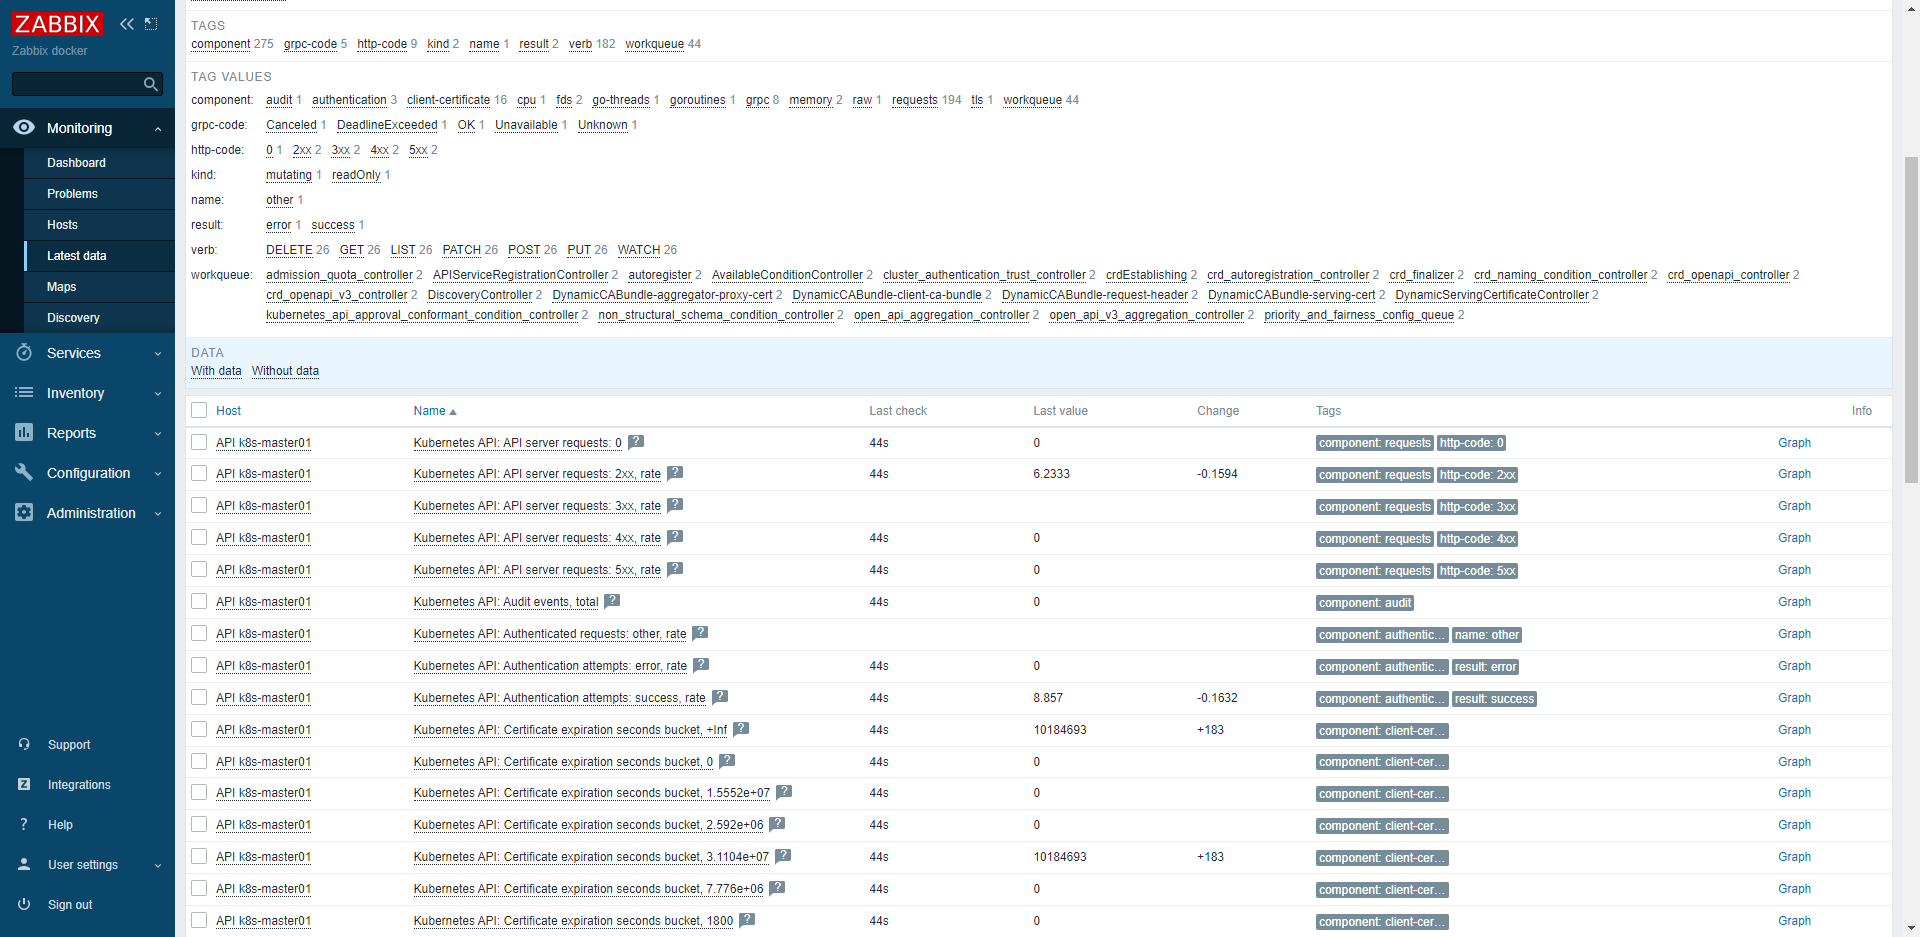Screen dimensions: 1920x937
Task: Click the Reports chart icon
Action: click(24, 432)
